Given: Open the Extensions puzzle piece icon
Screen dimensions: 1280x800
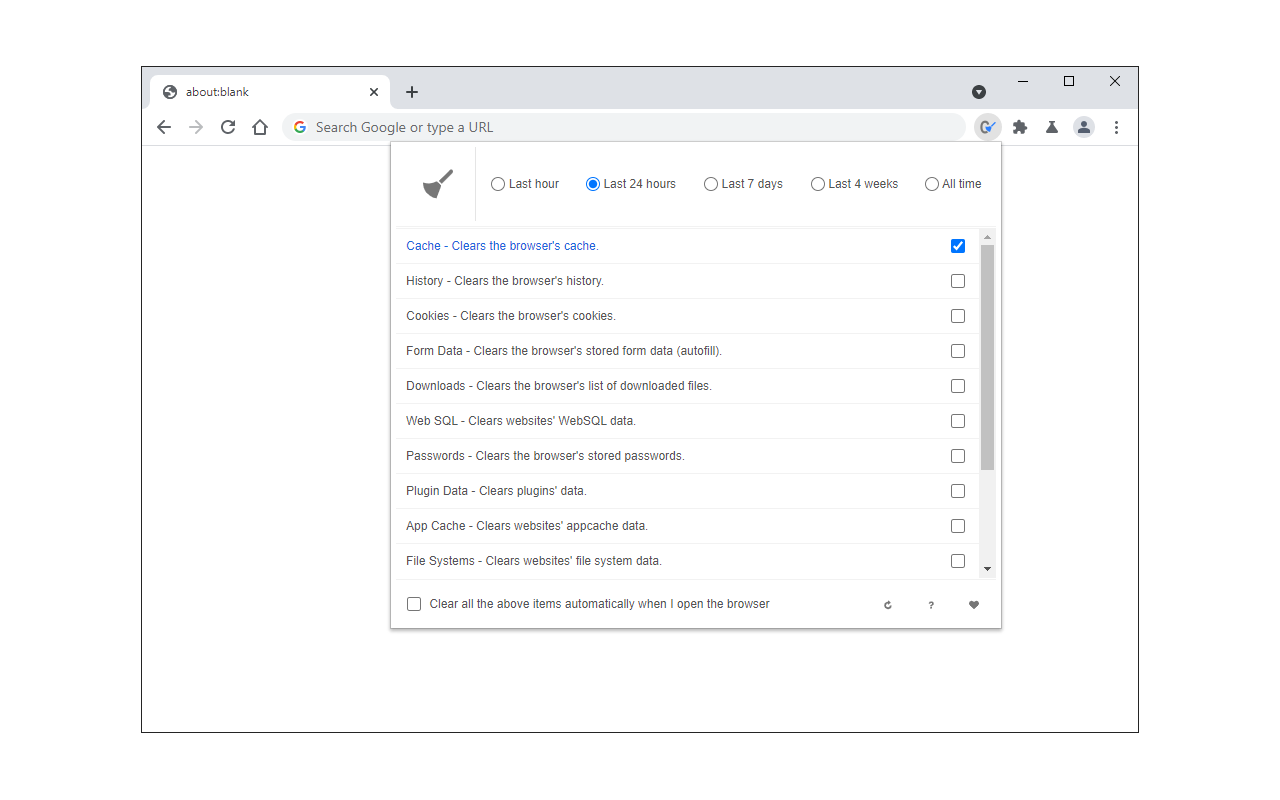Looking at the screenshot, I should pos(1020,127).
